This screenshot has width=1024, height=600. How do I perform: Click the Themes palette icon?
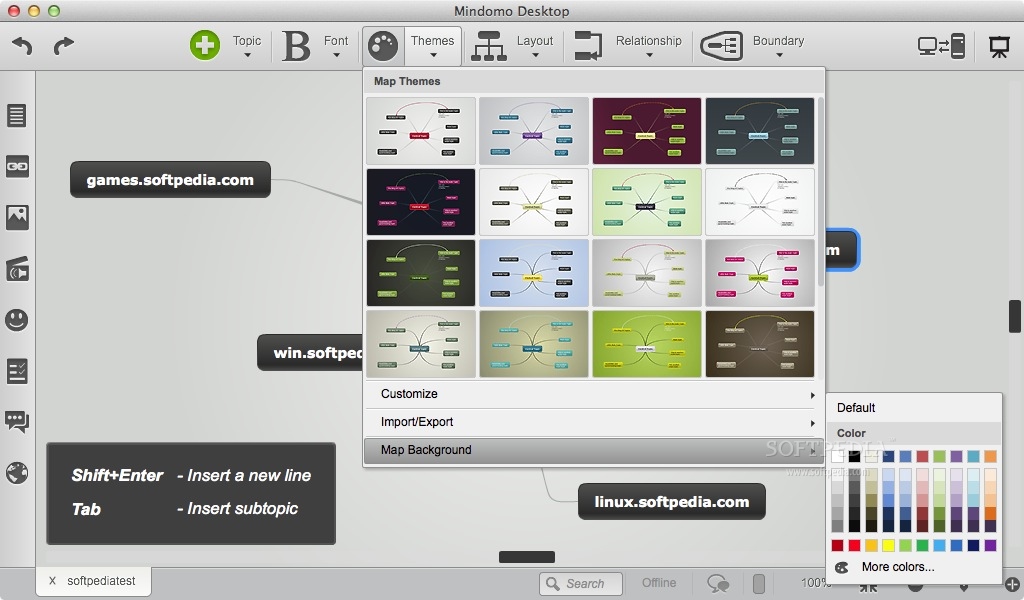(x=383, y=46)
